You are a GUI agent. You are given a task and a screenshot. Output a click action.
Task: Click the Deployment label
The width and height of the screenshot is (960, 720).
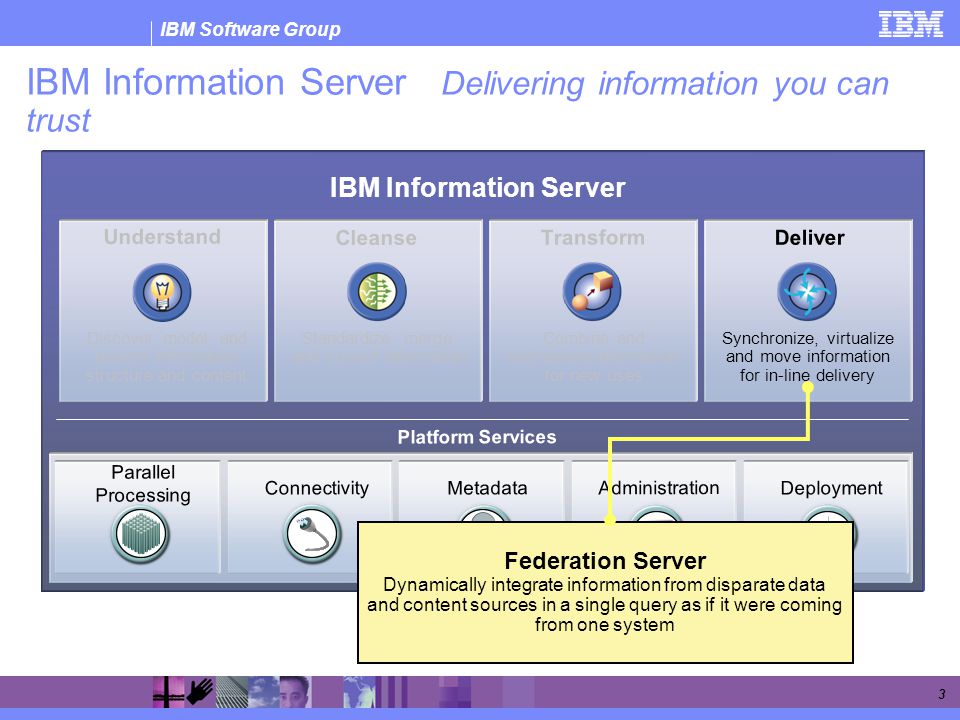[831, 488]
